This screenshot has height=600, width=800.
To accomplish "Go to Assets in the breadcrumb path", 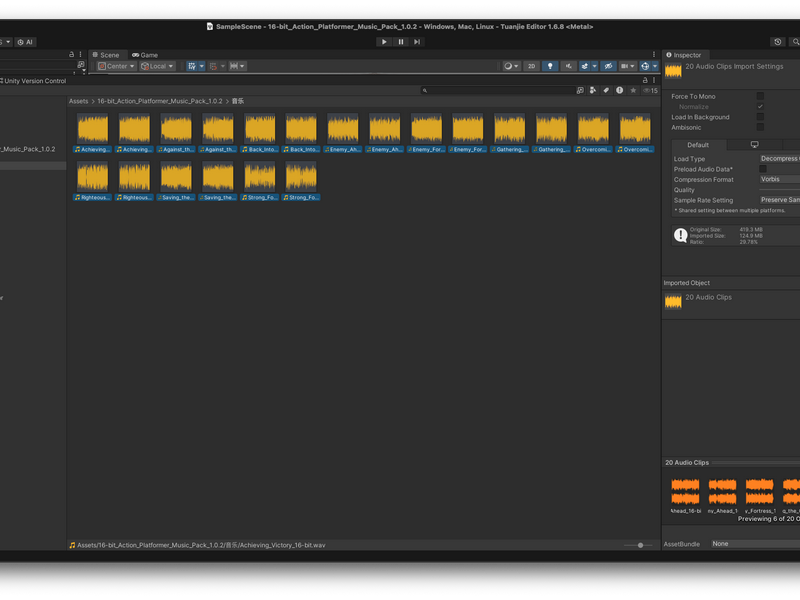I will point(79,101).
